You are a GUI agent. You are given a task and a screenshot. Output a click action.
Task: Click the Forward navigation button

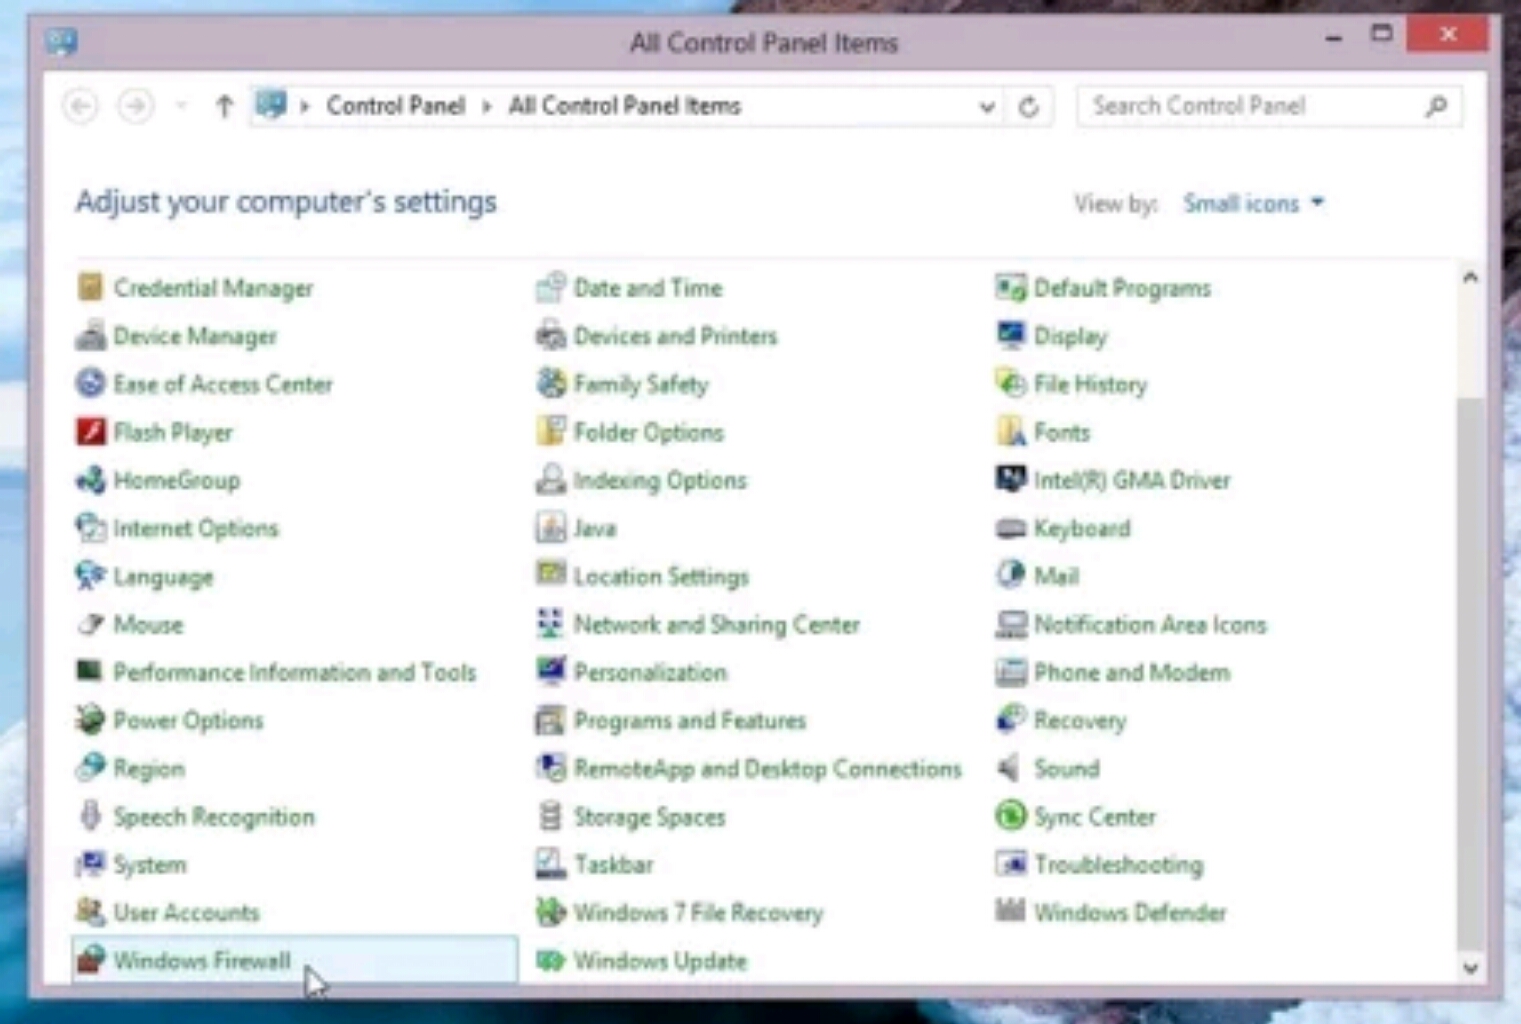click(136, 105)
